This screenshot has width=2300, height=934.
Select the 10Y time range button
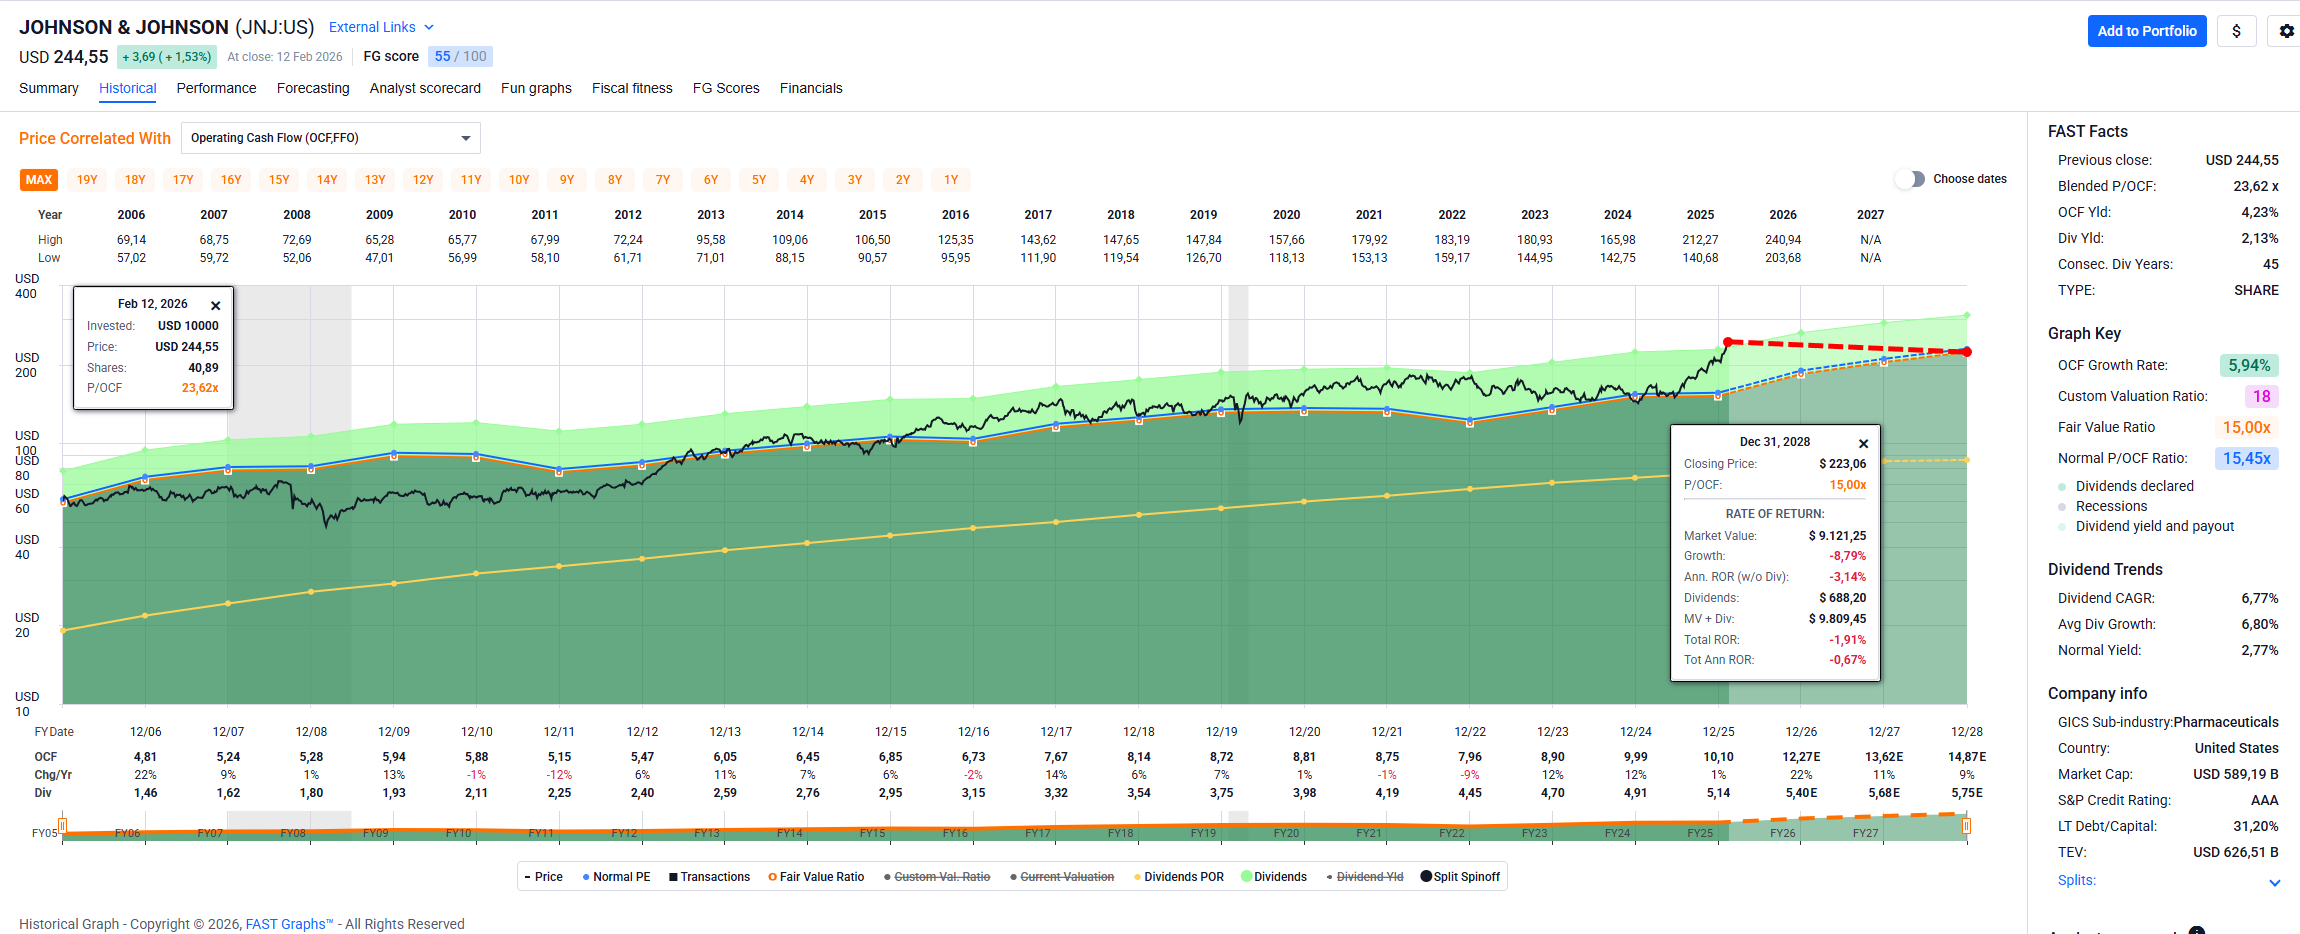pos(519,180)
